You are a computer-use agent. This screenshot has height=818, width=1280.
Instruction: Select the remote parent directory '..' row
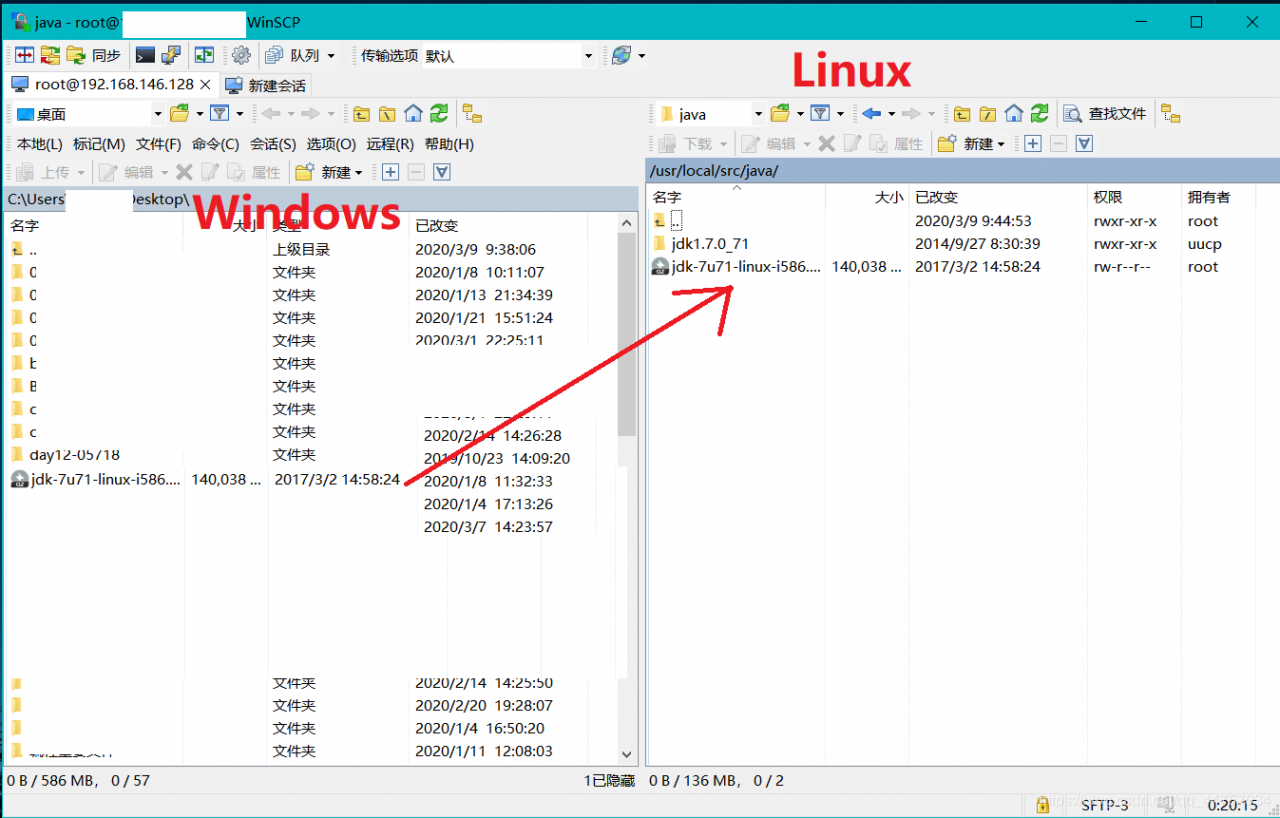(669, 221)
